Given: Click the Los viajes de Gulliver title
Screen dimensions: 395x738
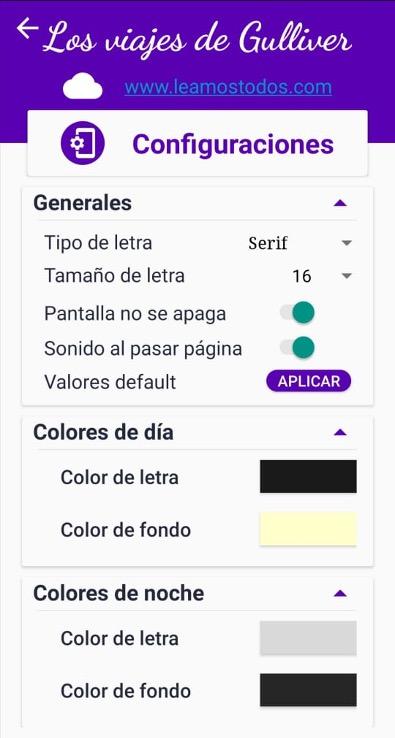Looking at the screenshot, I should (x=197, y=39).
